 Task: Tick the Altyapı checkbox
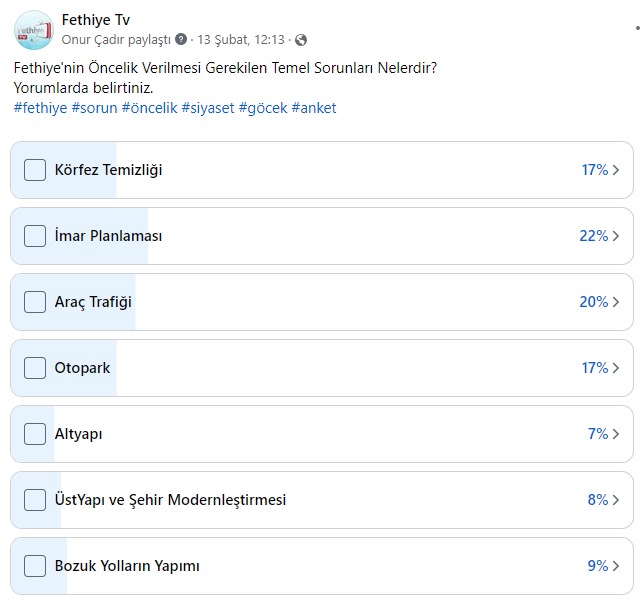pos(35,434)
